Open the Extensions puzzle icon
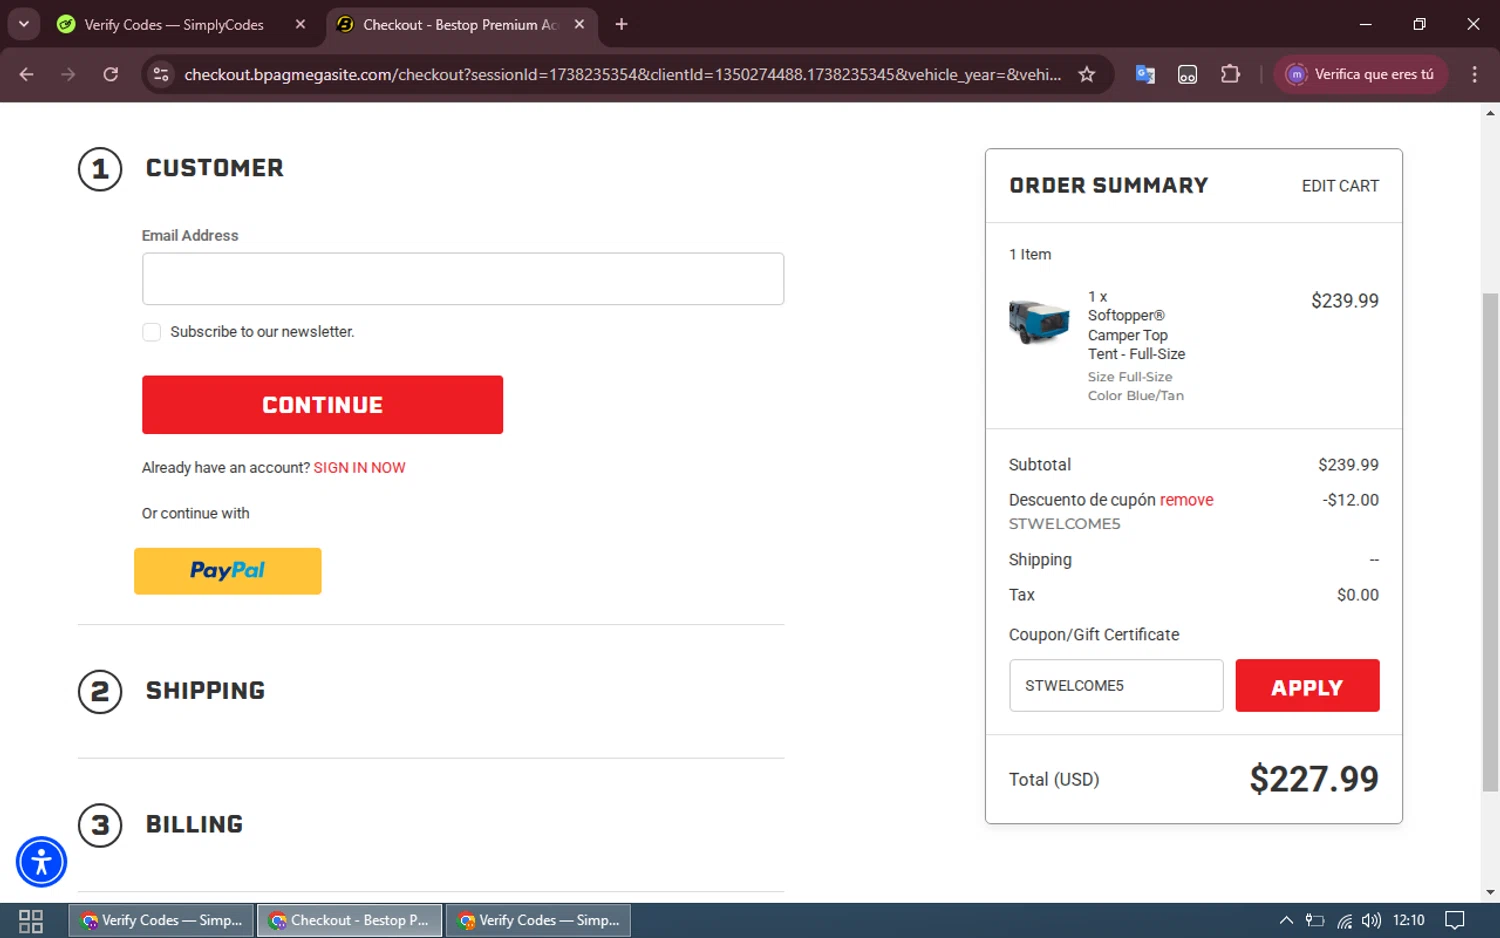Viewport: 1500px width, 938px height. click(1230, 74)
